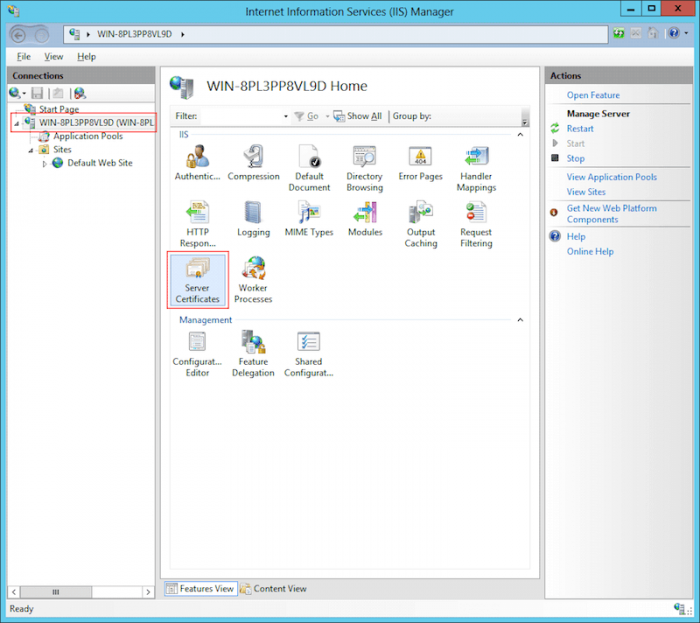Open the Request Filtering icon
Image resolution: width=700 pixels, height=623 pixels.
coord(476,219)
